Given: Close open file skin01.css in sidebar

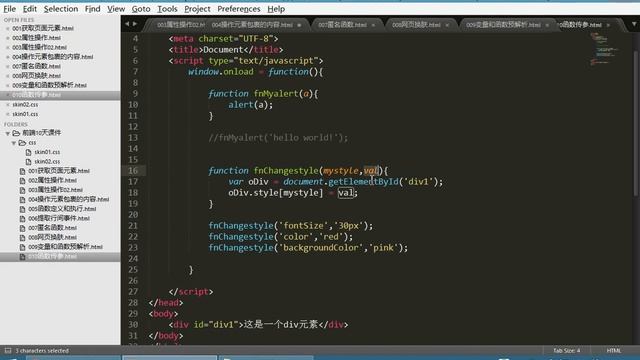Looking at the screenshot, I should tap(7, 114).
